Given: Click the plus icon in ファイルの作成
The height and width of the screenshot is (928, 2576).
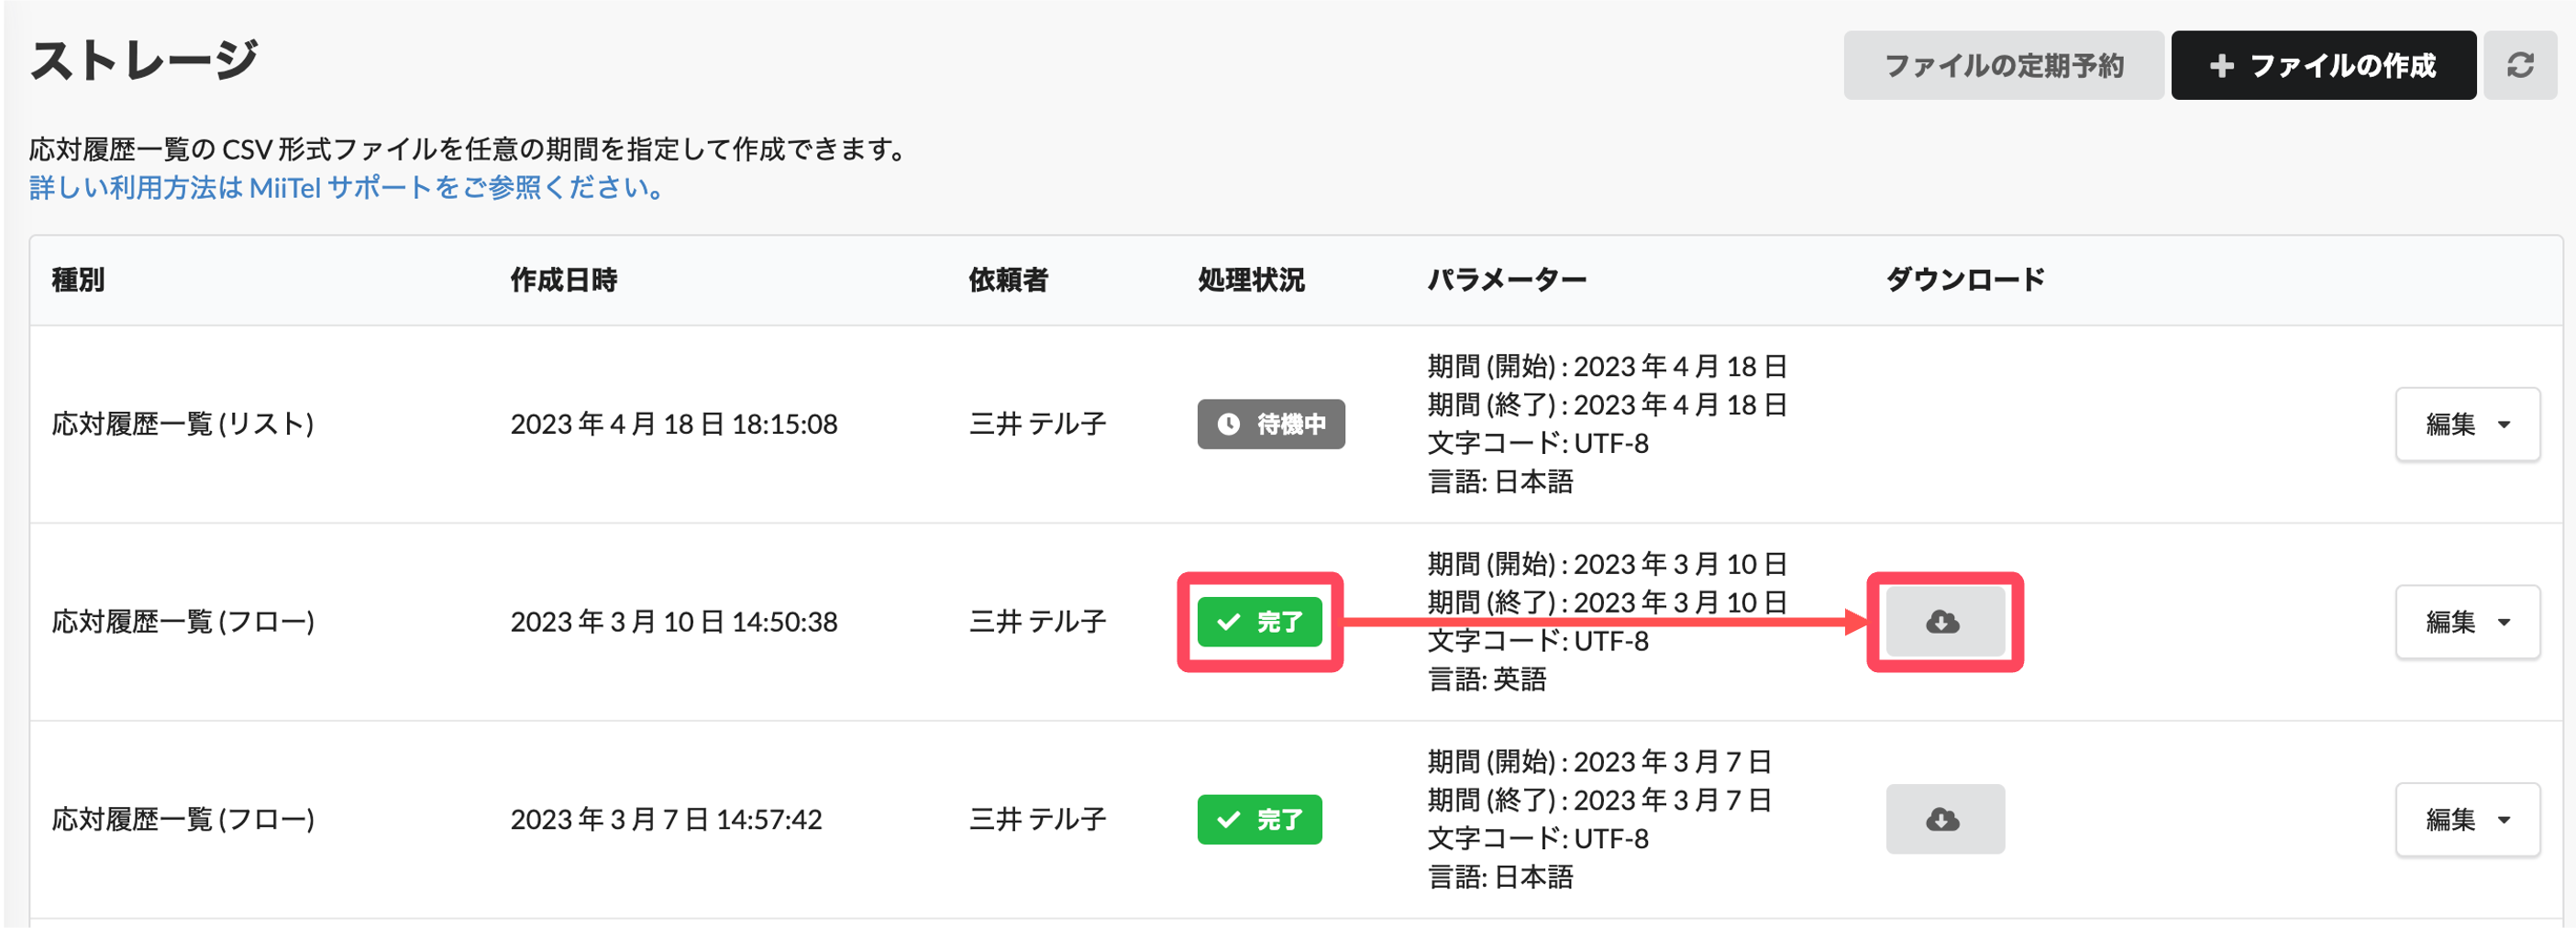Looking at the screenshot, I should pos(2221,66).
